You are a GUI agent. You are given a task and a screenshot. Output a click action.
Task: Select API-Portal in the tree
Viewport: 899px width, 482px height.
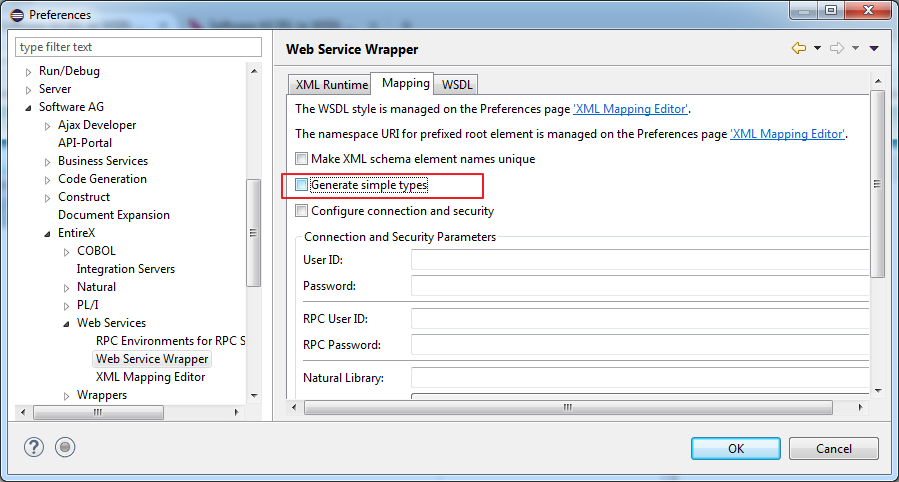coord(85,143)
